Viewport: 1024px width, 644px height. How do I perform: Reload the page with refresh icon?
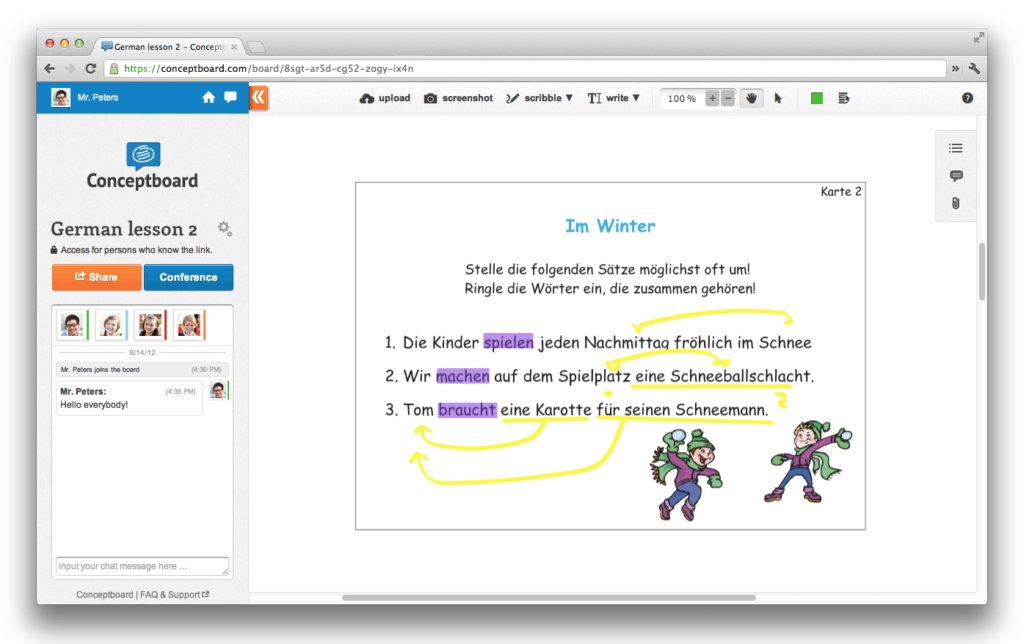click(91, 68)
